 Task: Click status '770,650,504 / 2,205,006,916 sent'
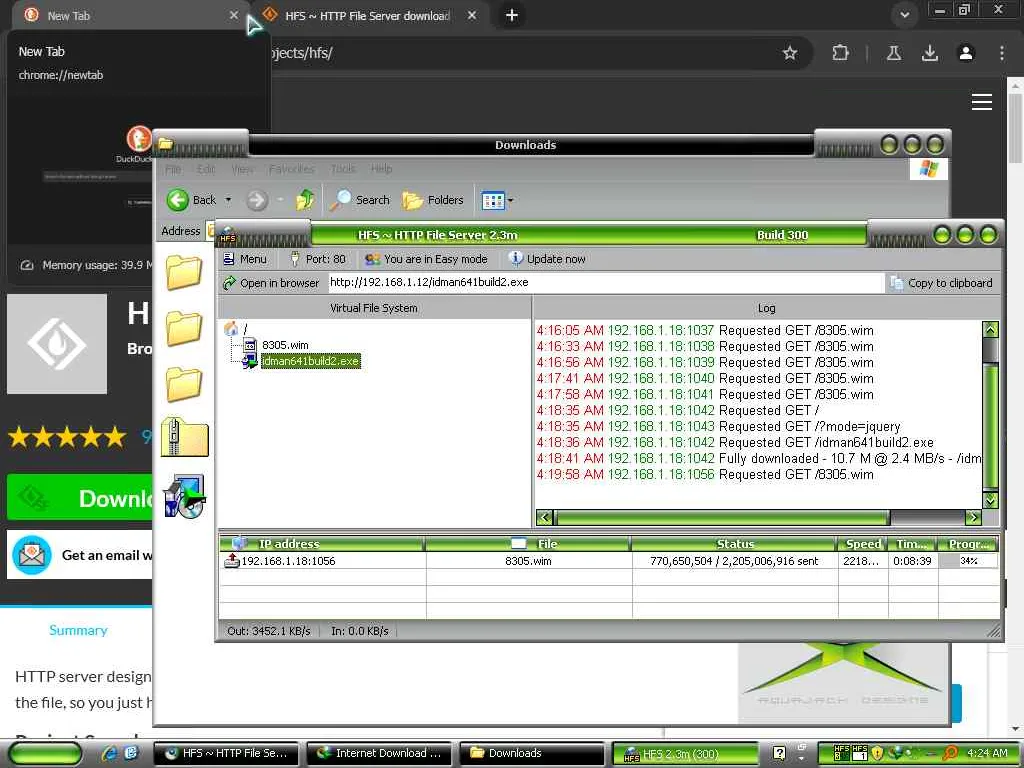[x=734, y=561]
